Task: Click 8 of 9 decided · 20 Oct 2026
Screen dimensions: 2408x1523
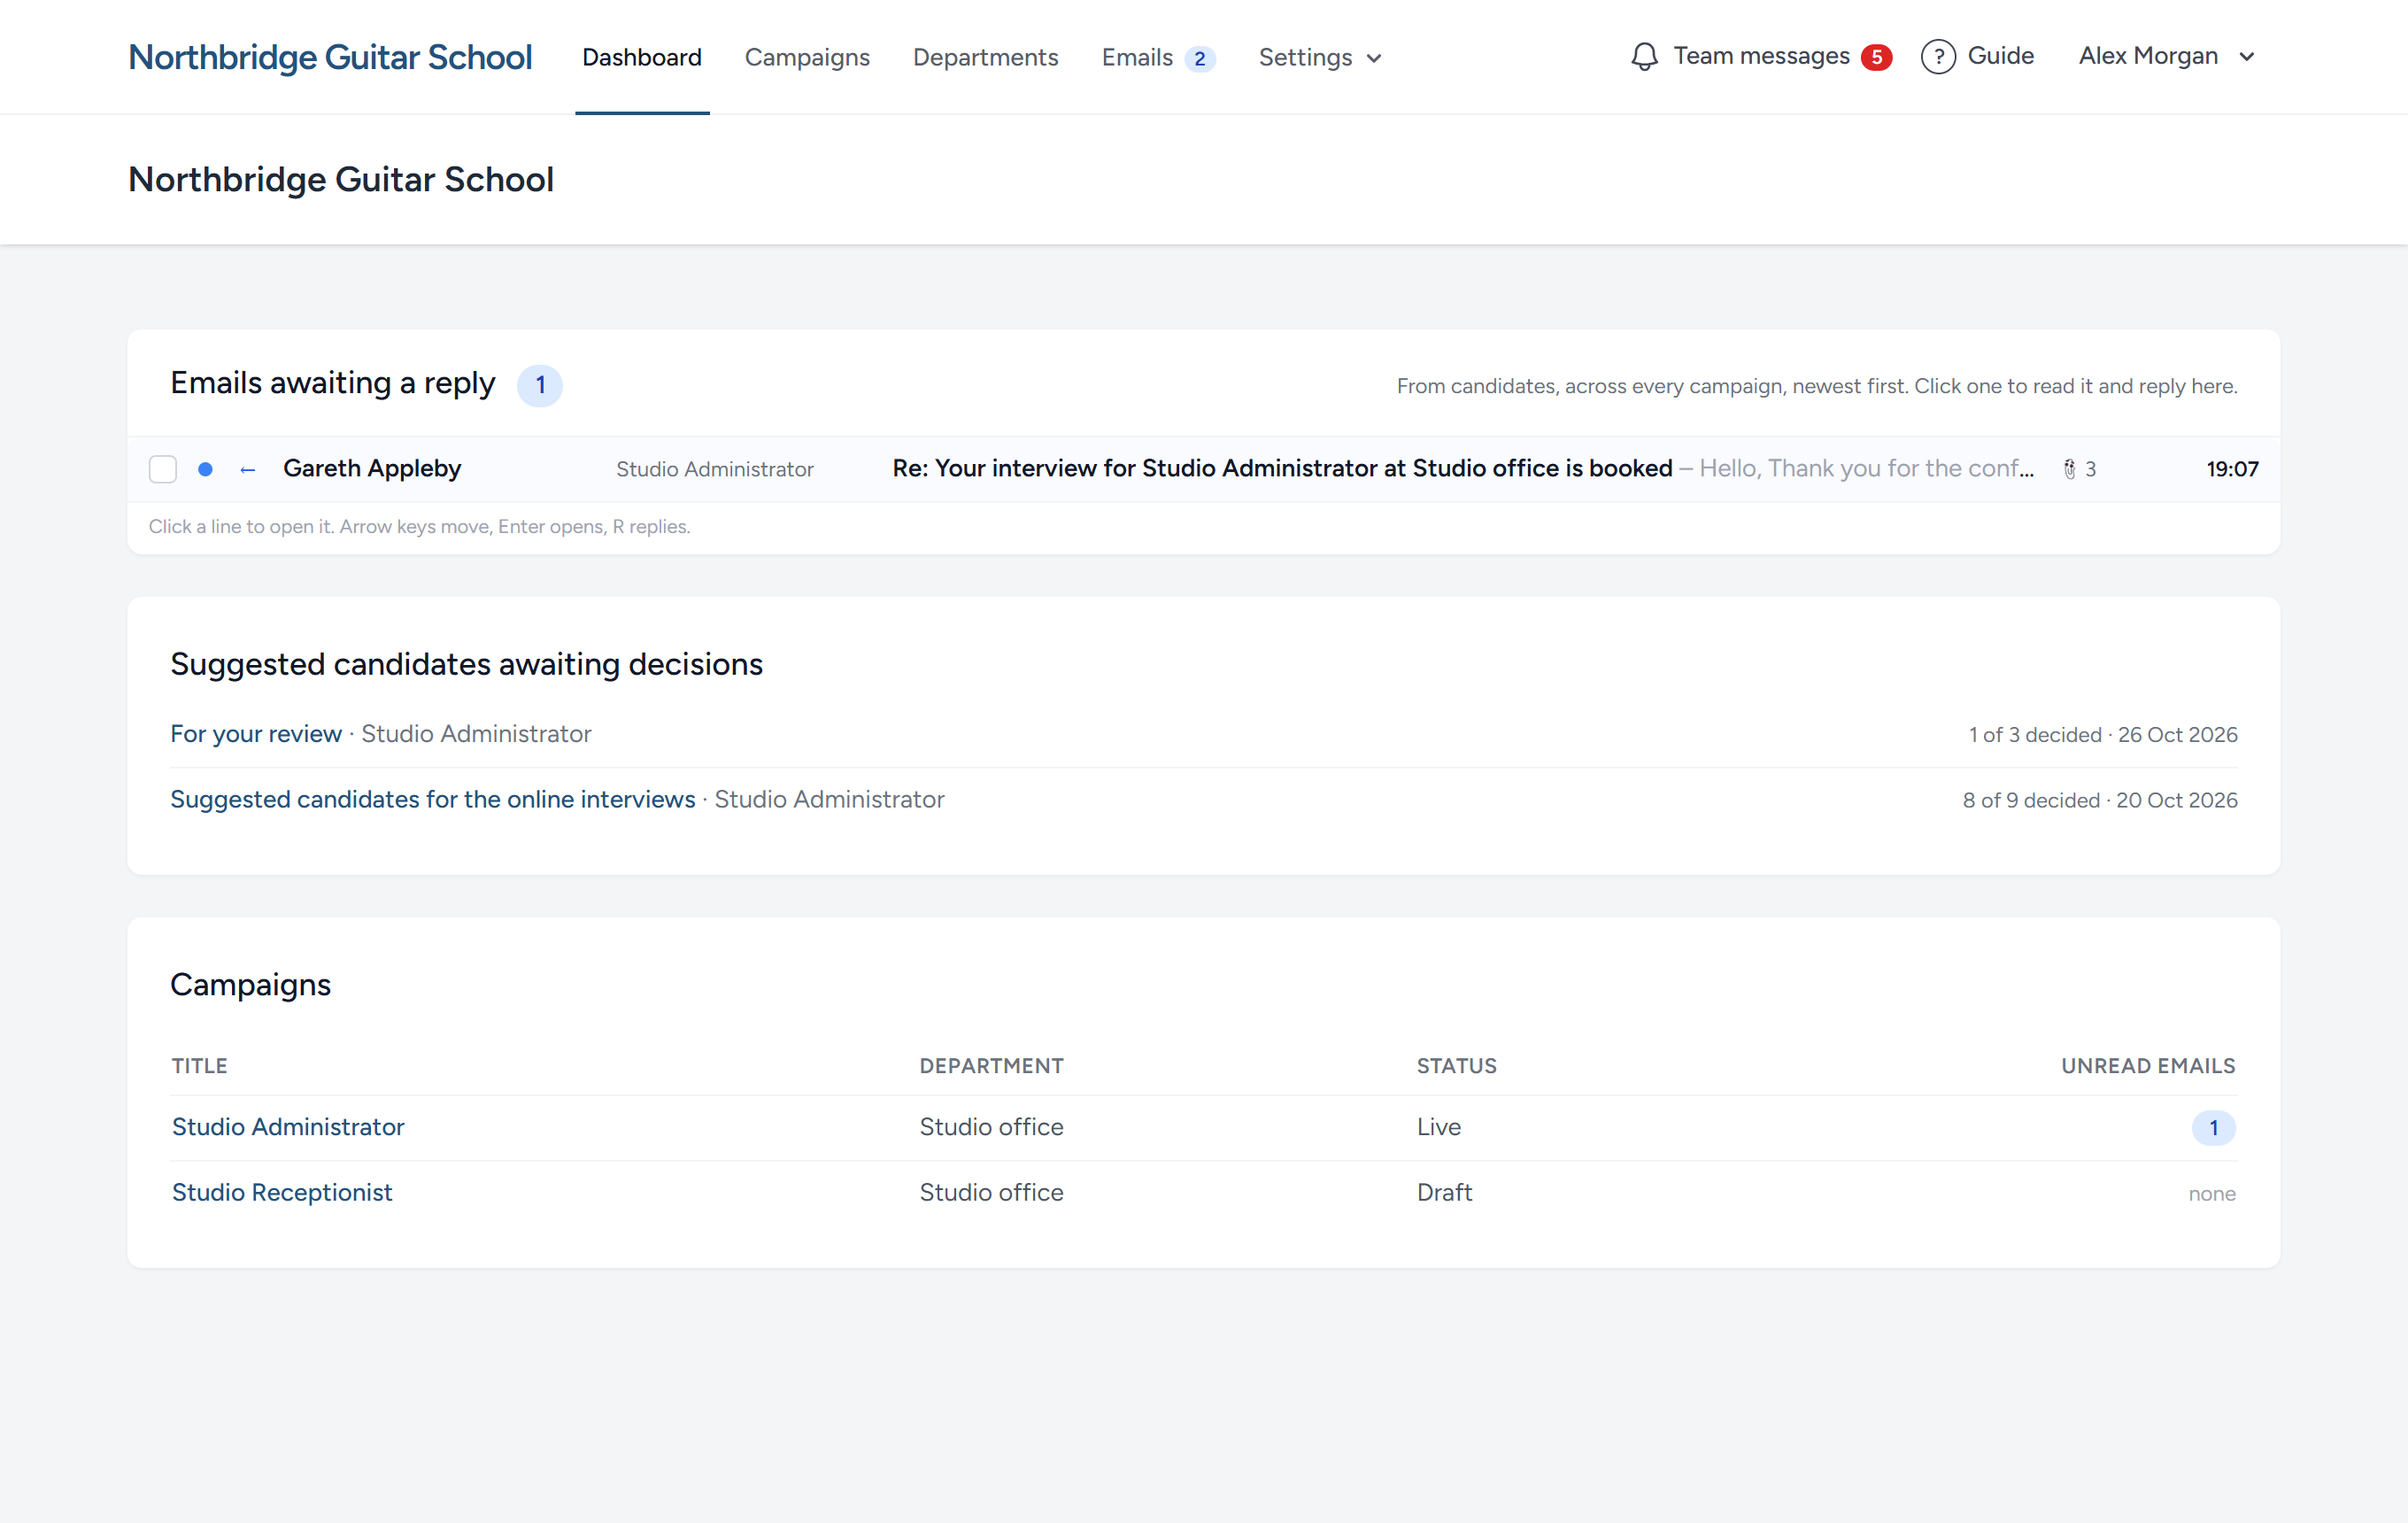Action: pyautogui.click(x=2099, y=800)
